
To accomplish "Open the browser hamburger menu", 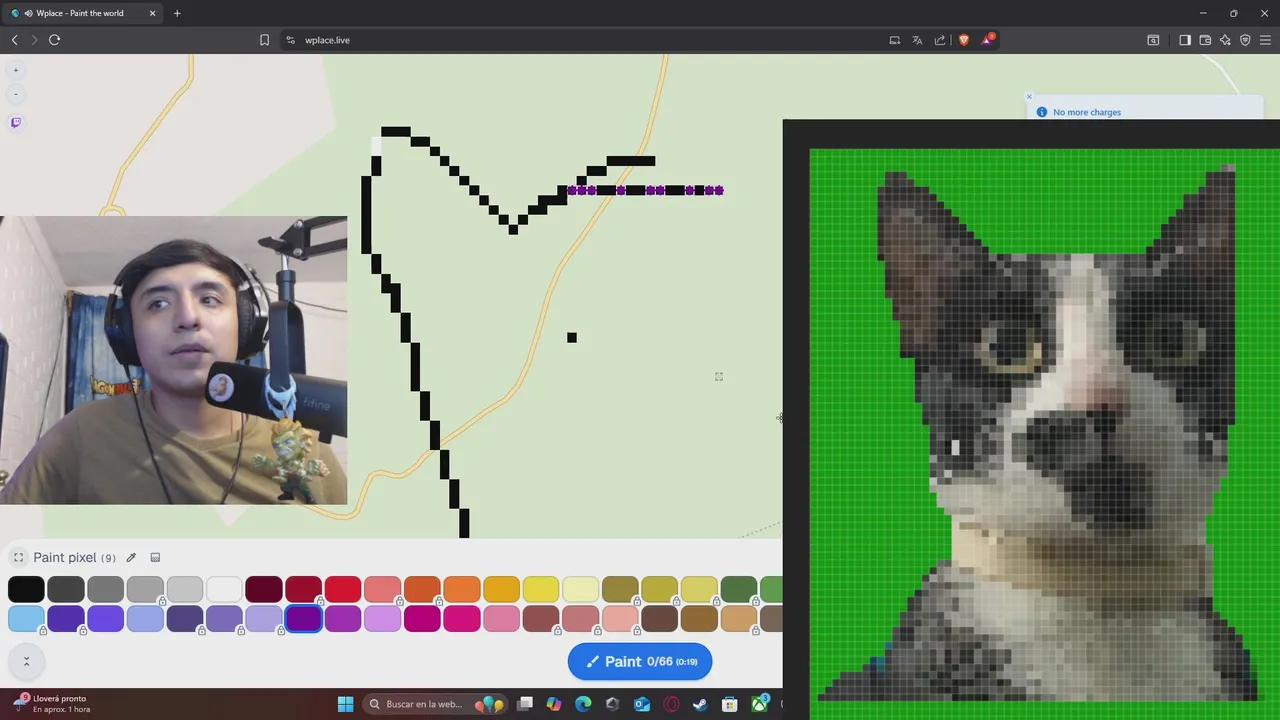I will (x=1265, y=40).
